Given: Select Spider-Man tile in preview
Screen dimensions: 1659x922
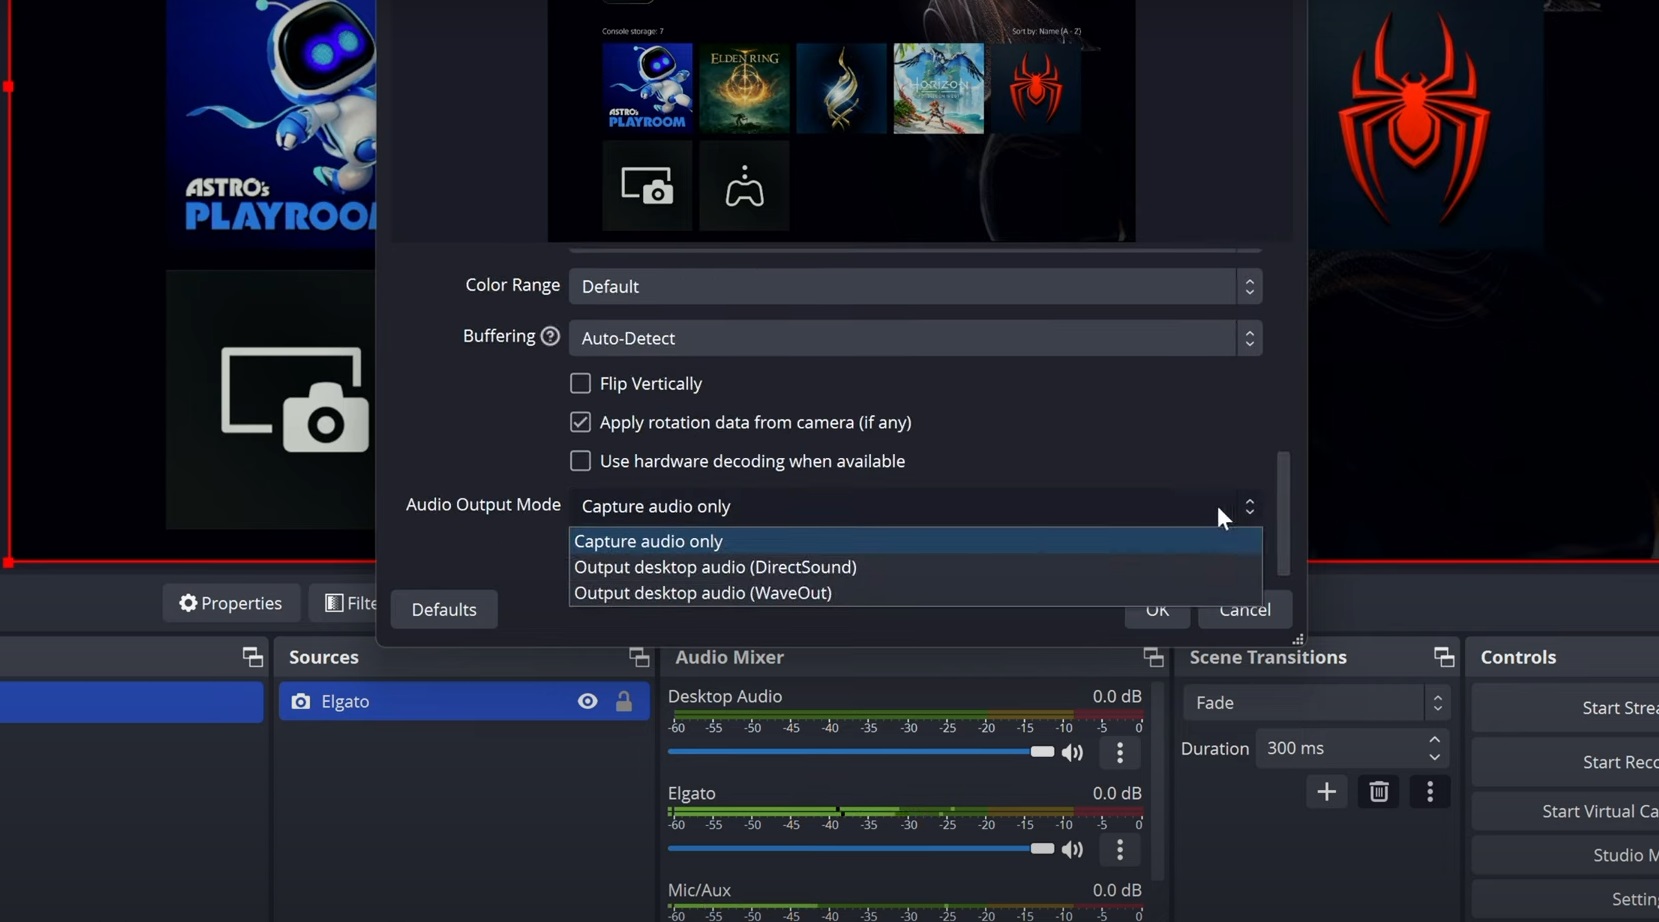Looking at the screenshot, I should (1035, 88).
